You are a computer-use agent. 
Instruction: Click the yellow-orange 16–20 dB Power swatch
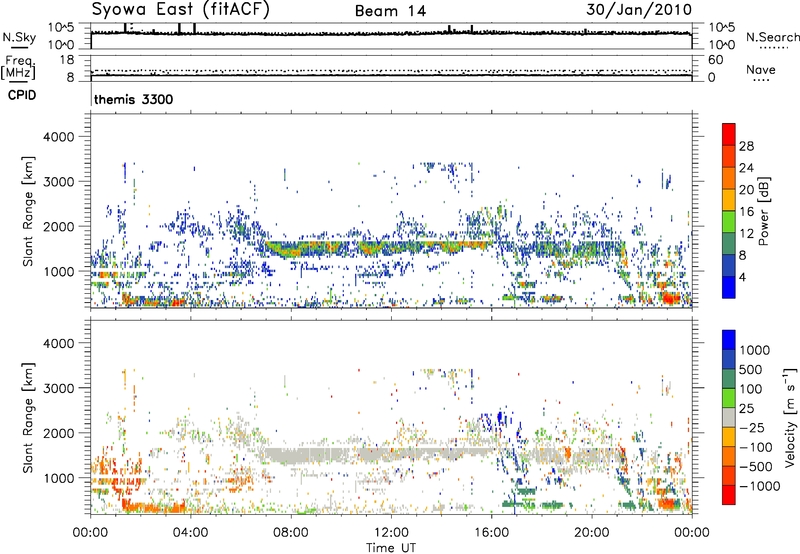729,200
